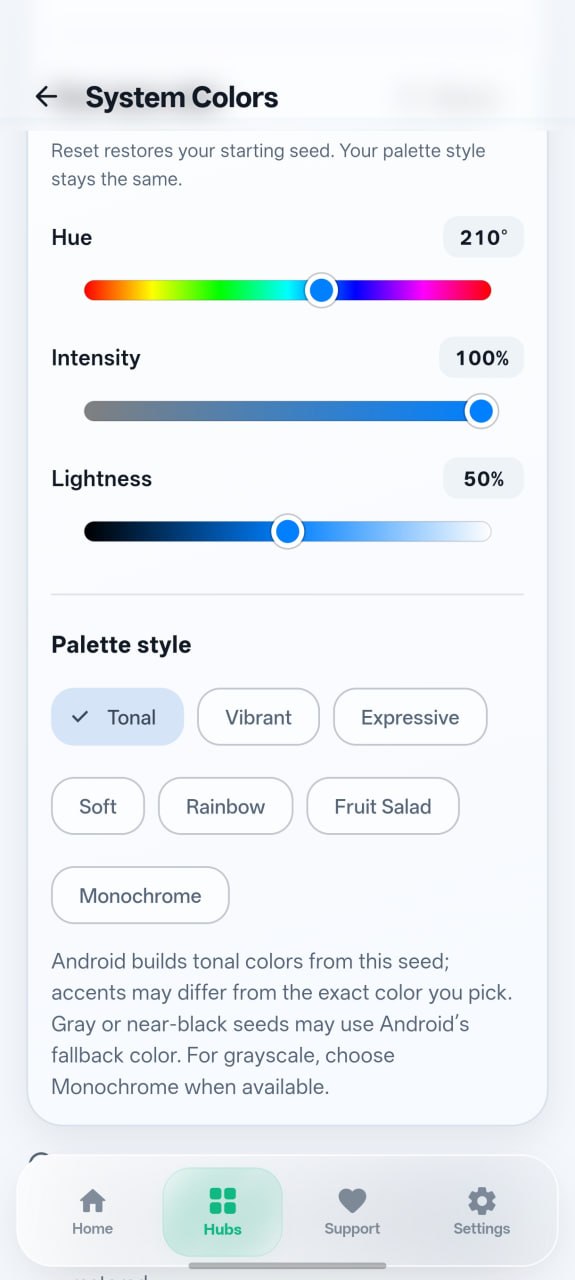Click the Lightness slider handle
This screenshot has height=1280, width=575.
pyautogui.click(x=288, y=531)
